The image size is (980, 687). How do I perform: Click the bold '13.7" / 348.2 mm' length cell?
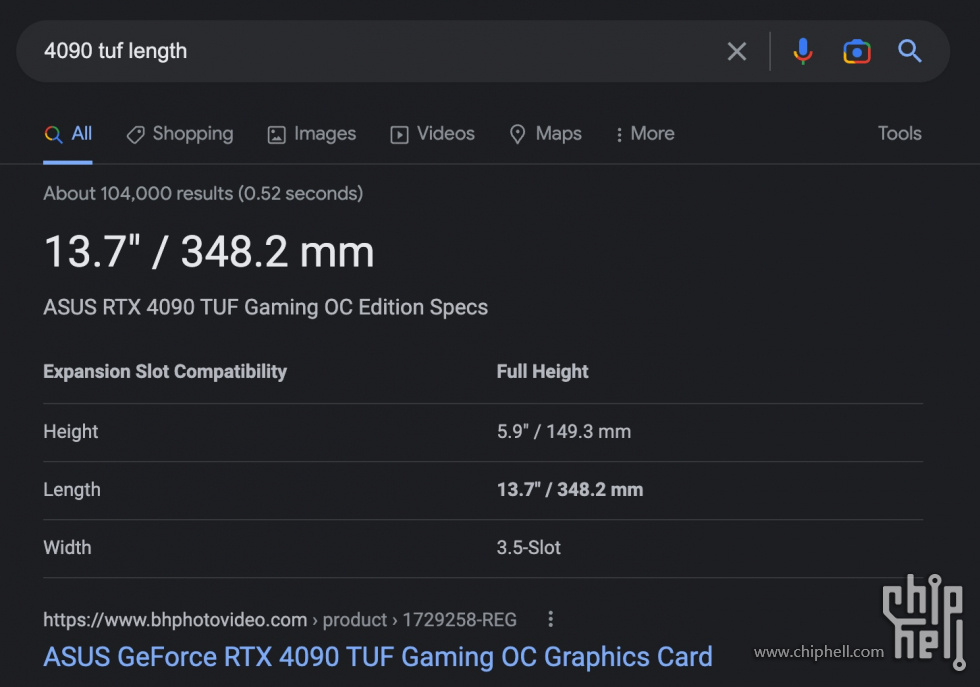tap(569, 489)
